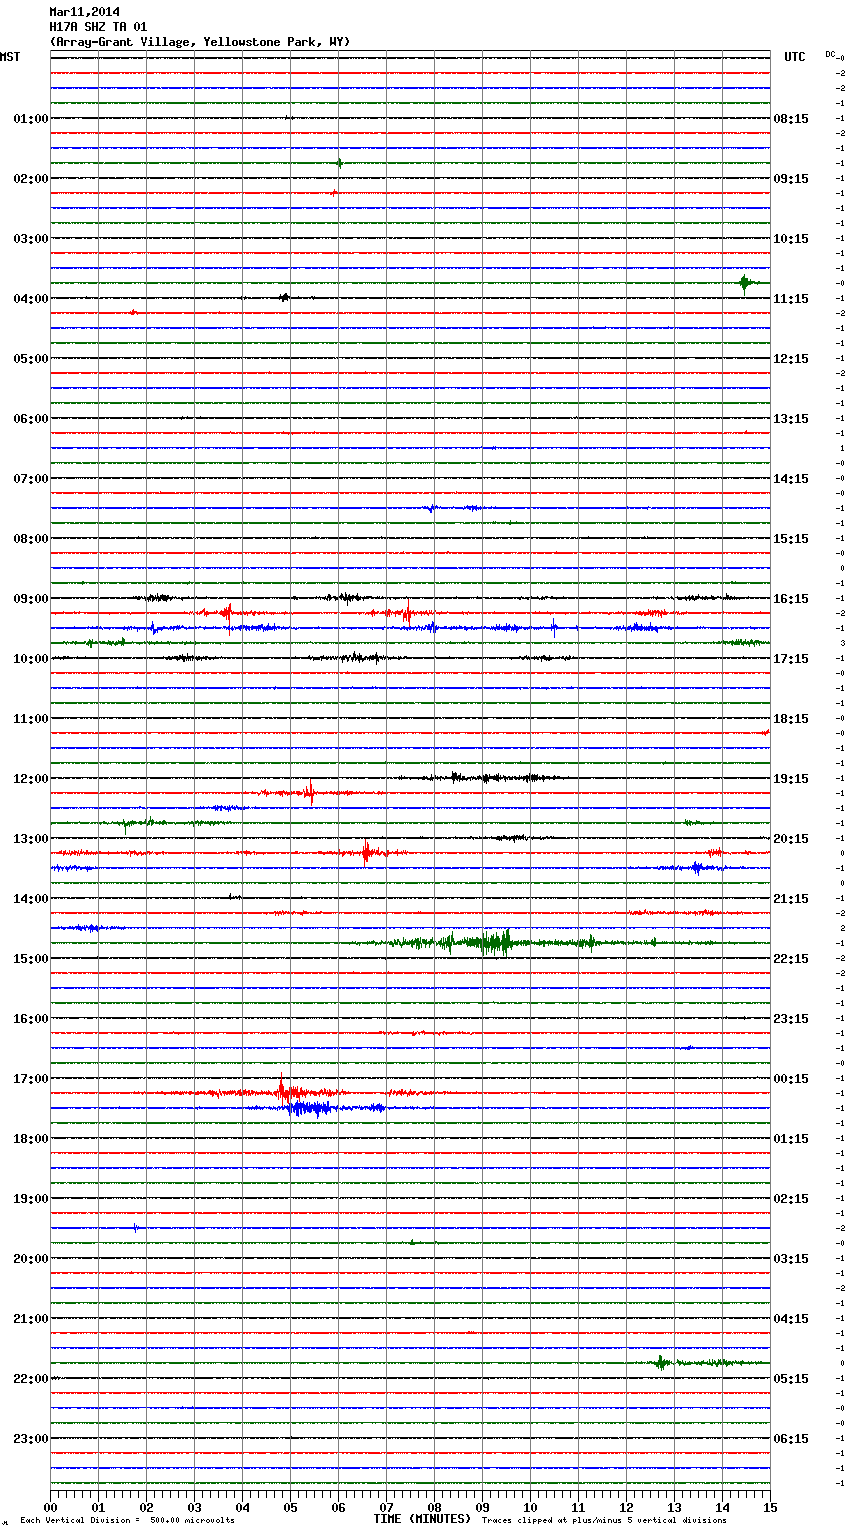Select the 10:00 MST time label
The width and height of the screenshot is (850, 1534).
[x=30, y=659]
